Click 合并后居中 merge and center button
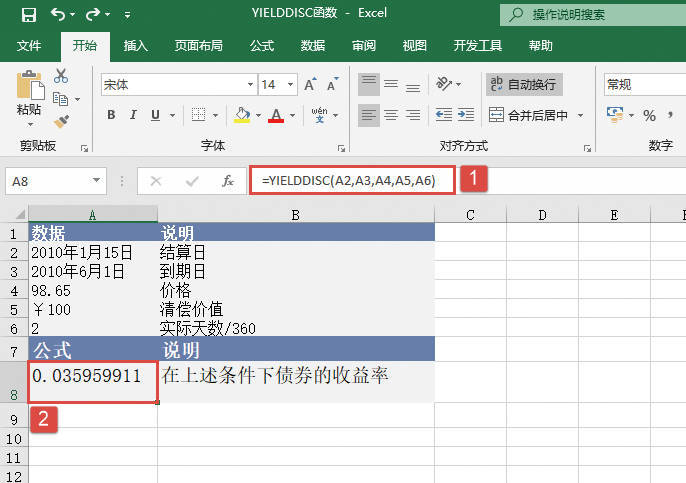The height and width of the screenshot is (483, 686). pos(528,116)
